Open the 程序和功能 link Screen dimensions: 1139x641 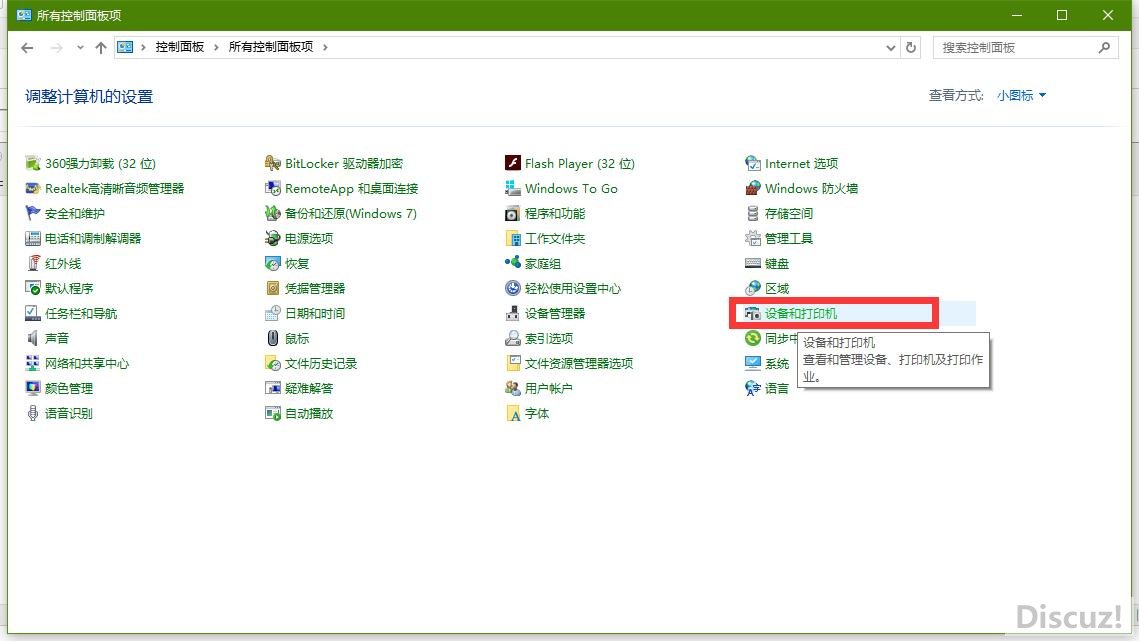(x=555, y=213)
